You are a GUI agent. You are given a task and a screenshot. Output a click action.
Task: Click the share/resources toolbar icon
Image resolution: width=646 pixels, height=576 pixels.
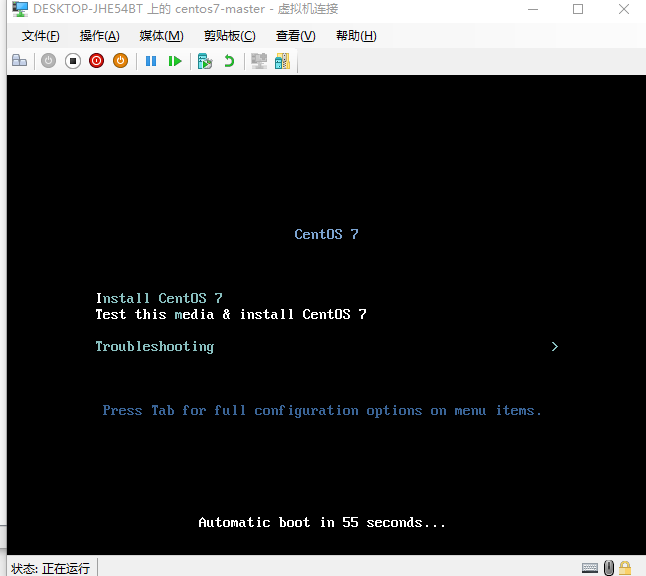(x=283, y=61)
